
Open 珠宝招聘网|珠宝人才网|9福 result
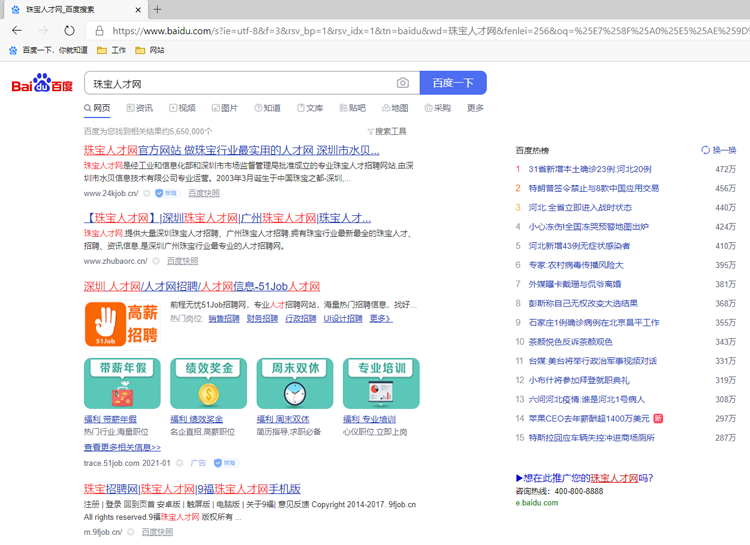tap(192, 489)
